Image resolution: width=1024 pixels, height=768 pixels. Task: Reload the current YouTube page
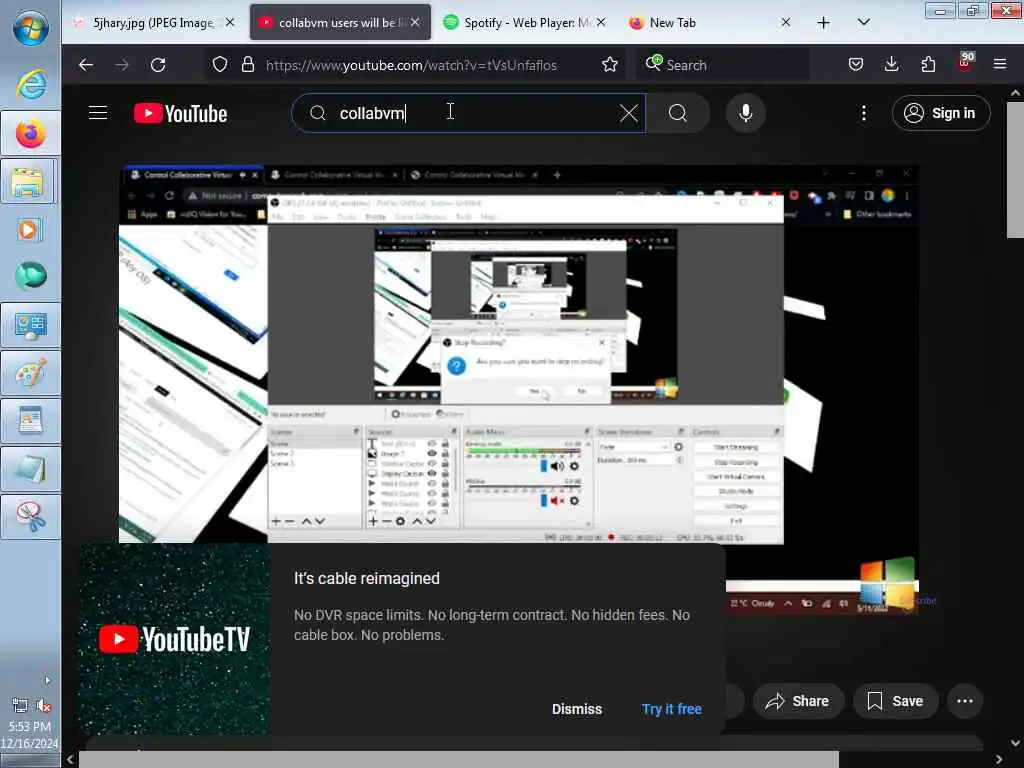(x=158, y=65)
